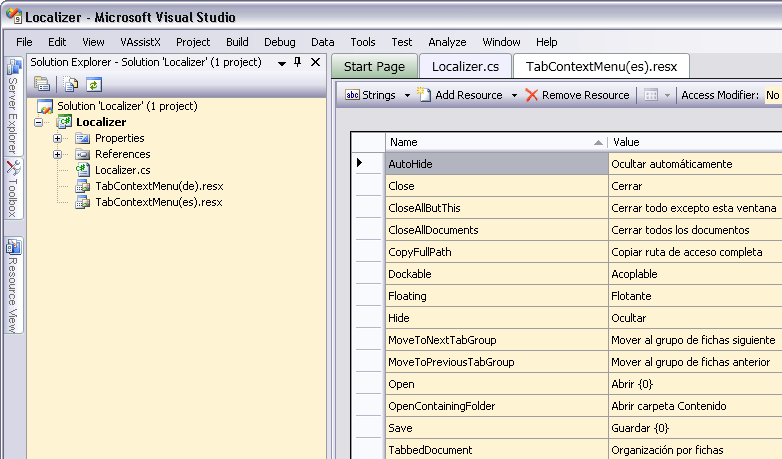Open the Strings resource type dropdown
This screenshot has height=459, width=782.
[407, 95]
